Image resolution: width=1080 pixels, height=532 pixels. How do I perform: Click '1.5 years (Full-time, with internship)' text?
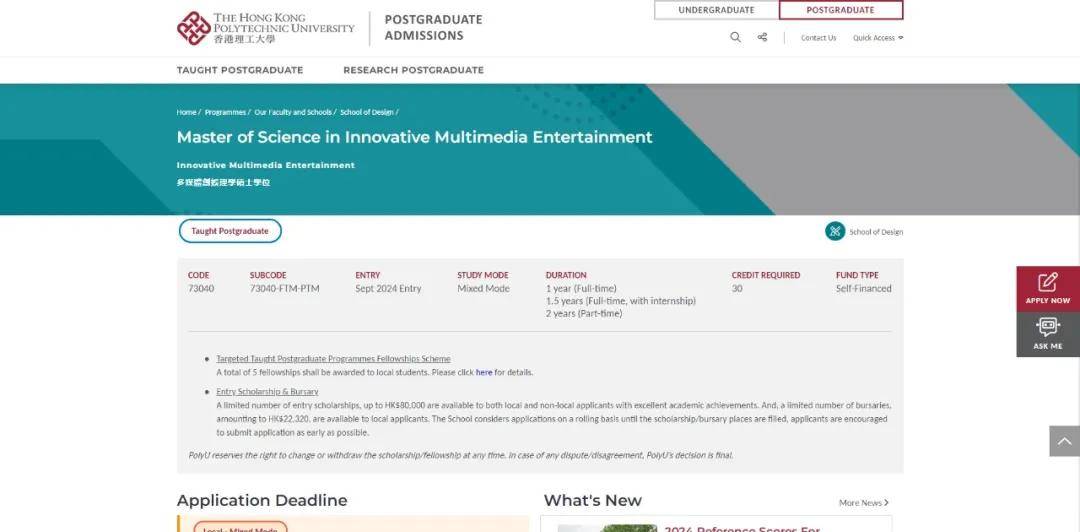pos(621,301)
